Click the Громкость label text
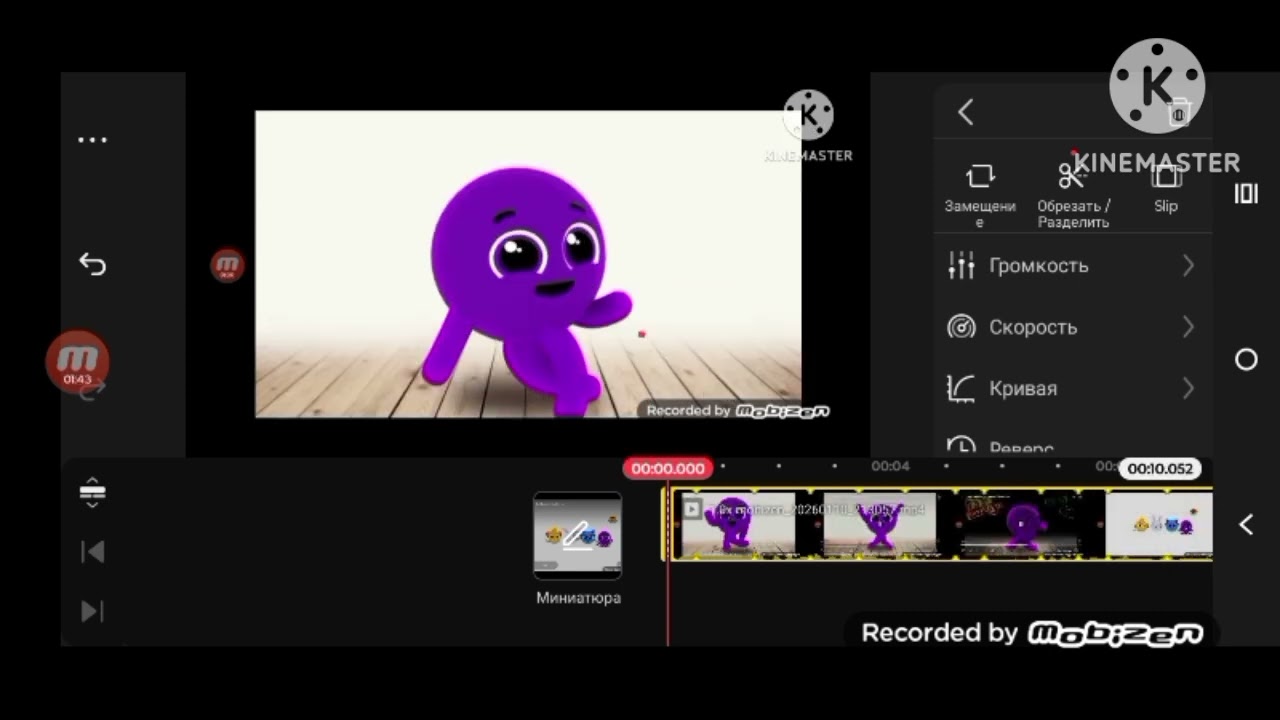Screen dimensions: 1280x720 [1039, 266]
